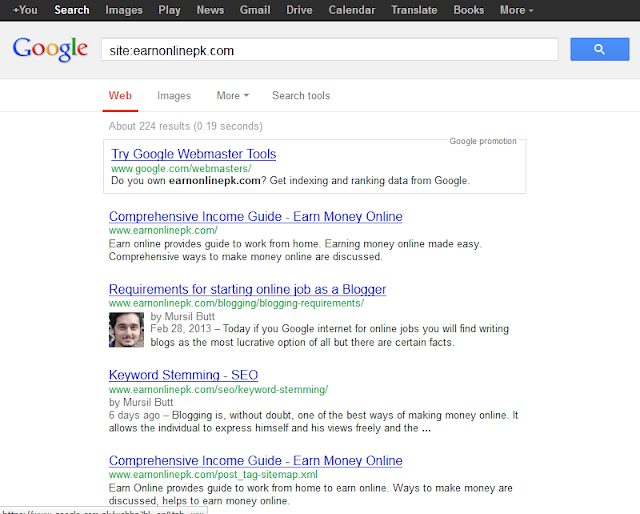Switch to the Images results tab
640x514 pixels.
tap(174, 96)
